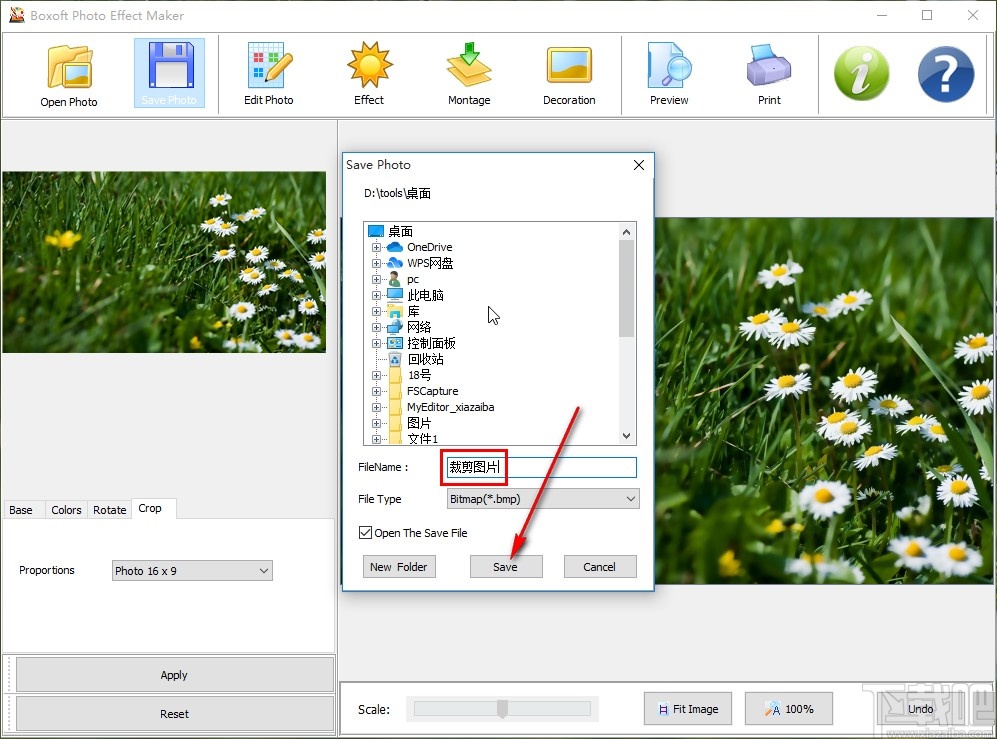The height and width of the screenshot is (739, 997).
Task: Click the Open Photo folder icon
Action: tap(69, 66)
